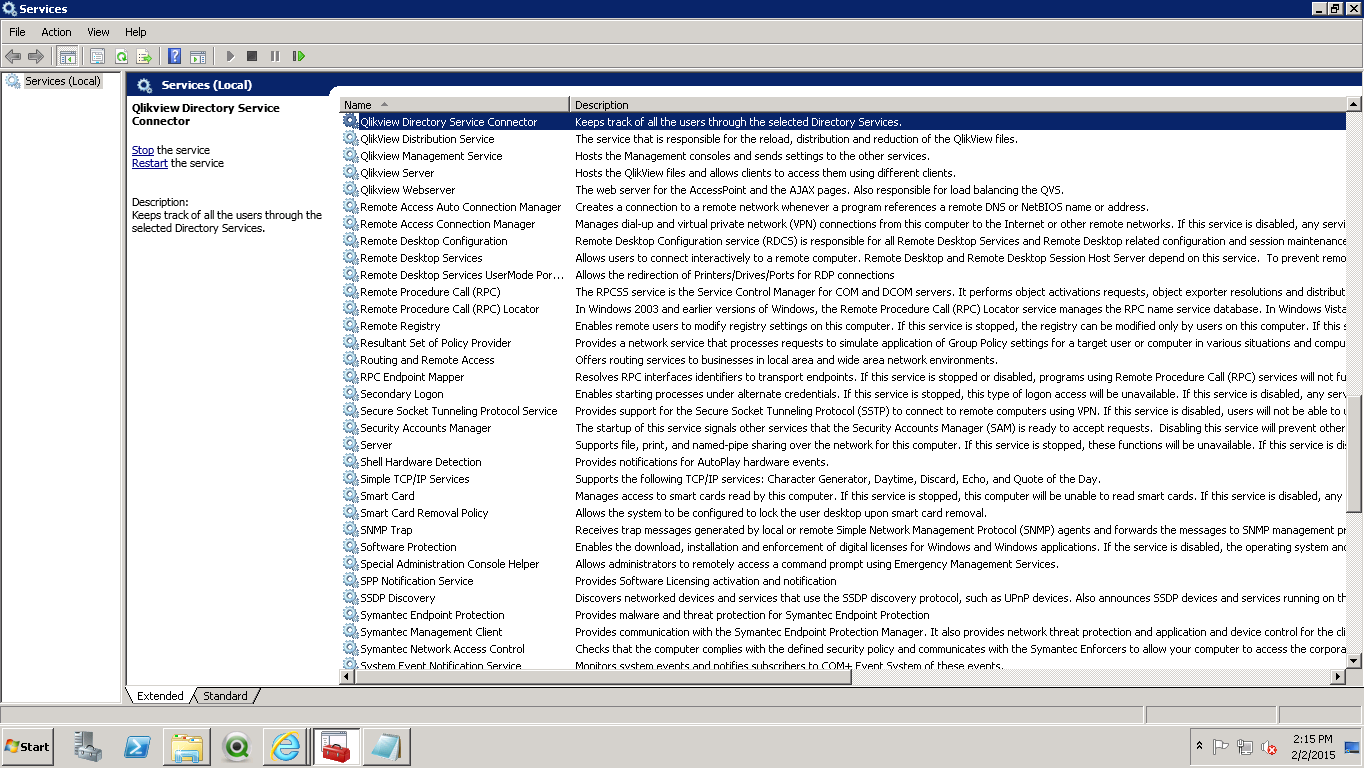This screenshot has width=1364, height=768.
Task: Click the Export List toolbar icon
Action: click(x=144, y=57)
